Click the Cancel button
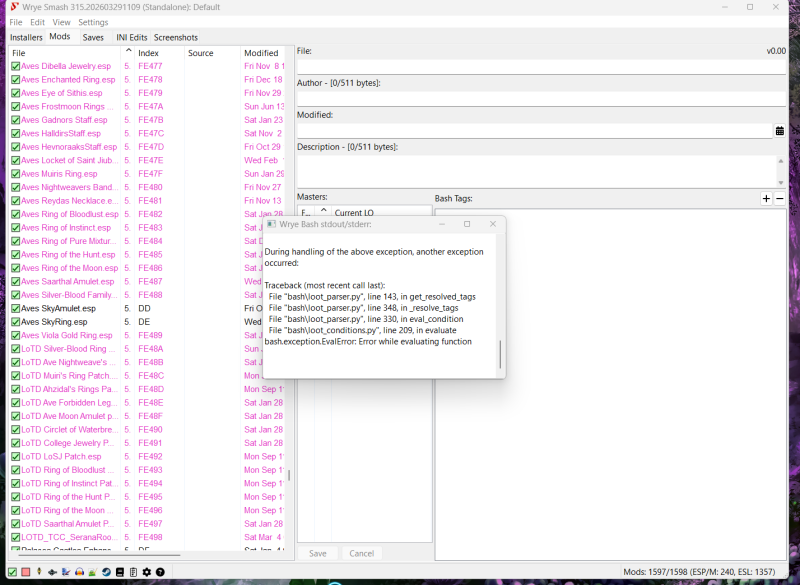800x585 pixels. [361, 553]
